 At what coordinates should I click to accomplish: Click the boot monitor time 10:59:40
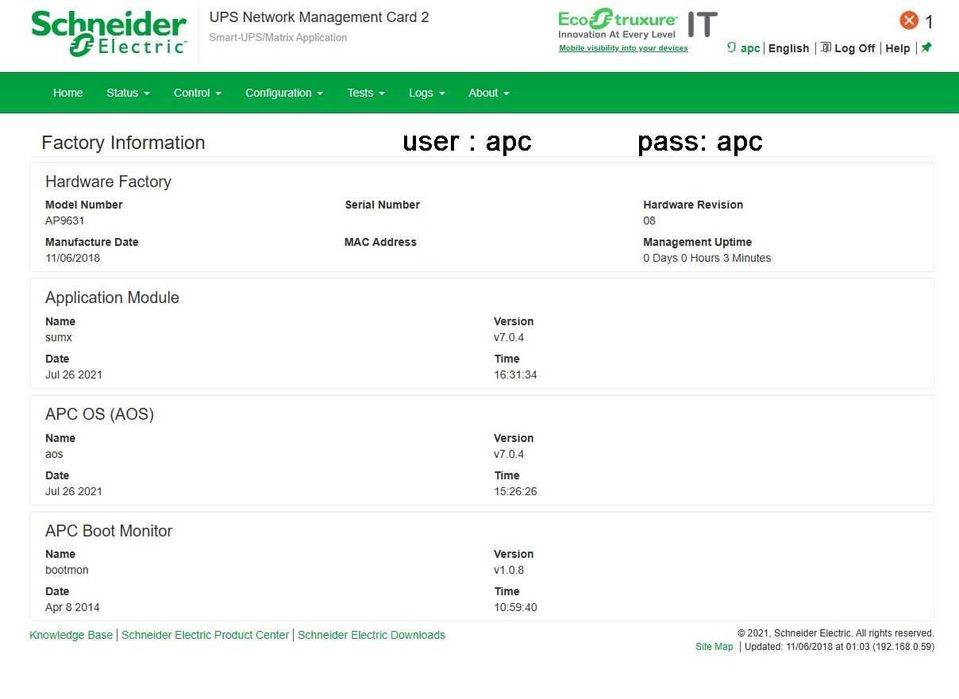(x=515, y=607)
